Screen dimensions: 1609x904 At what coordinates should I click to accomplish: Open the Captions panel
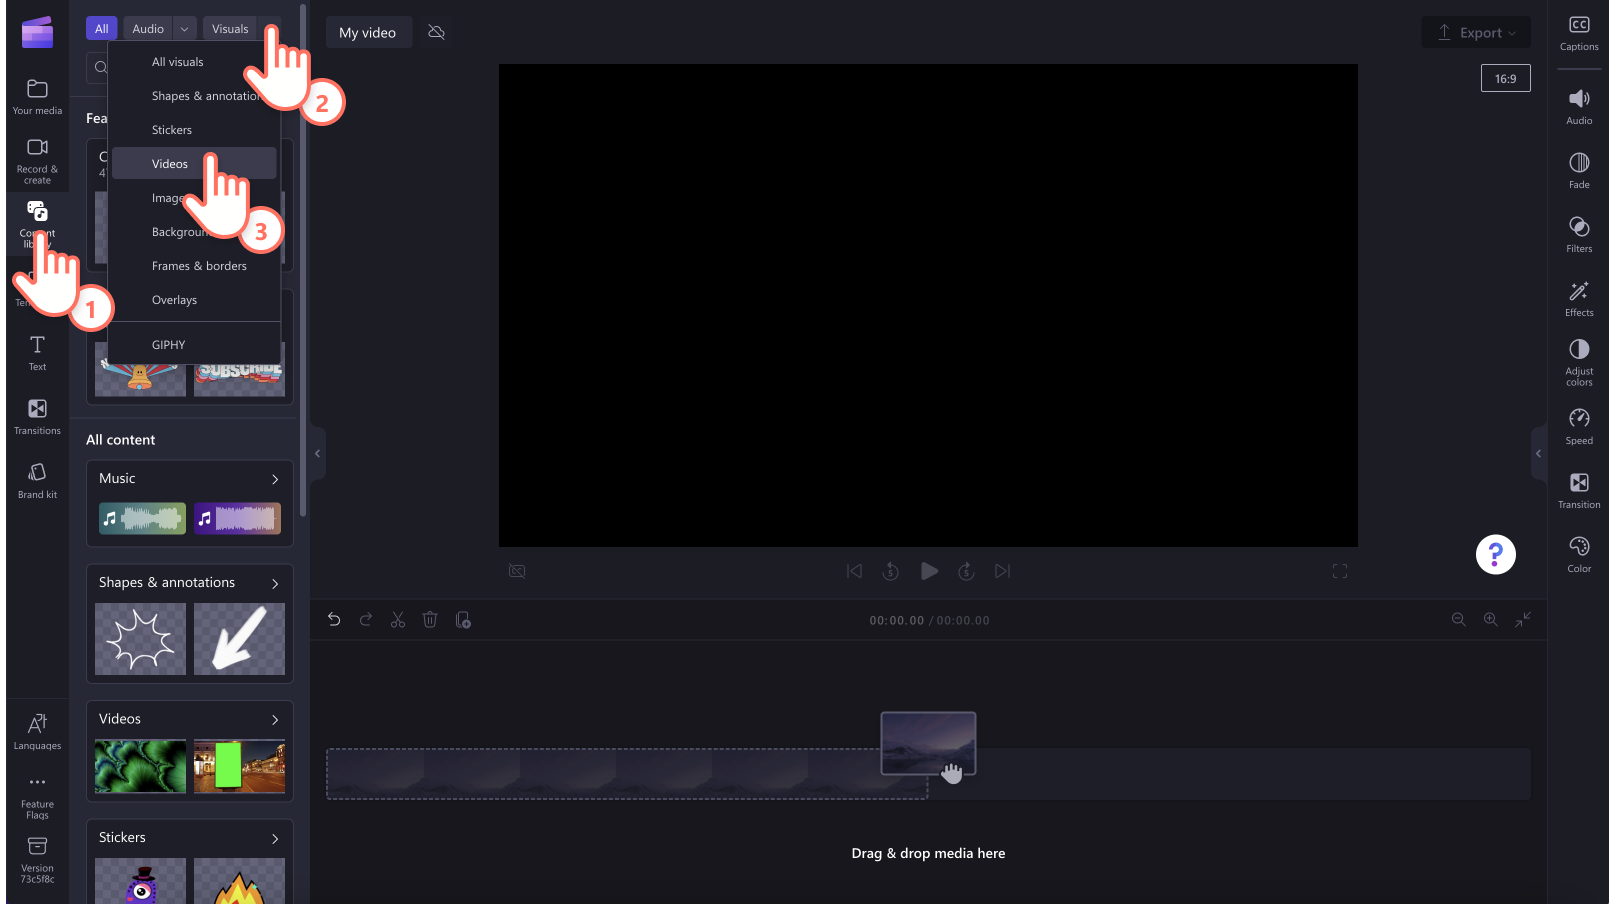click(1578, 33)
